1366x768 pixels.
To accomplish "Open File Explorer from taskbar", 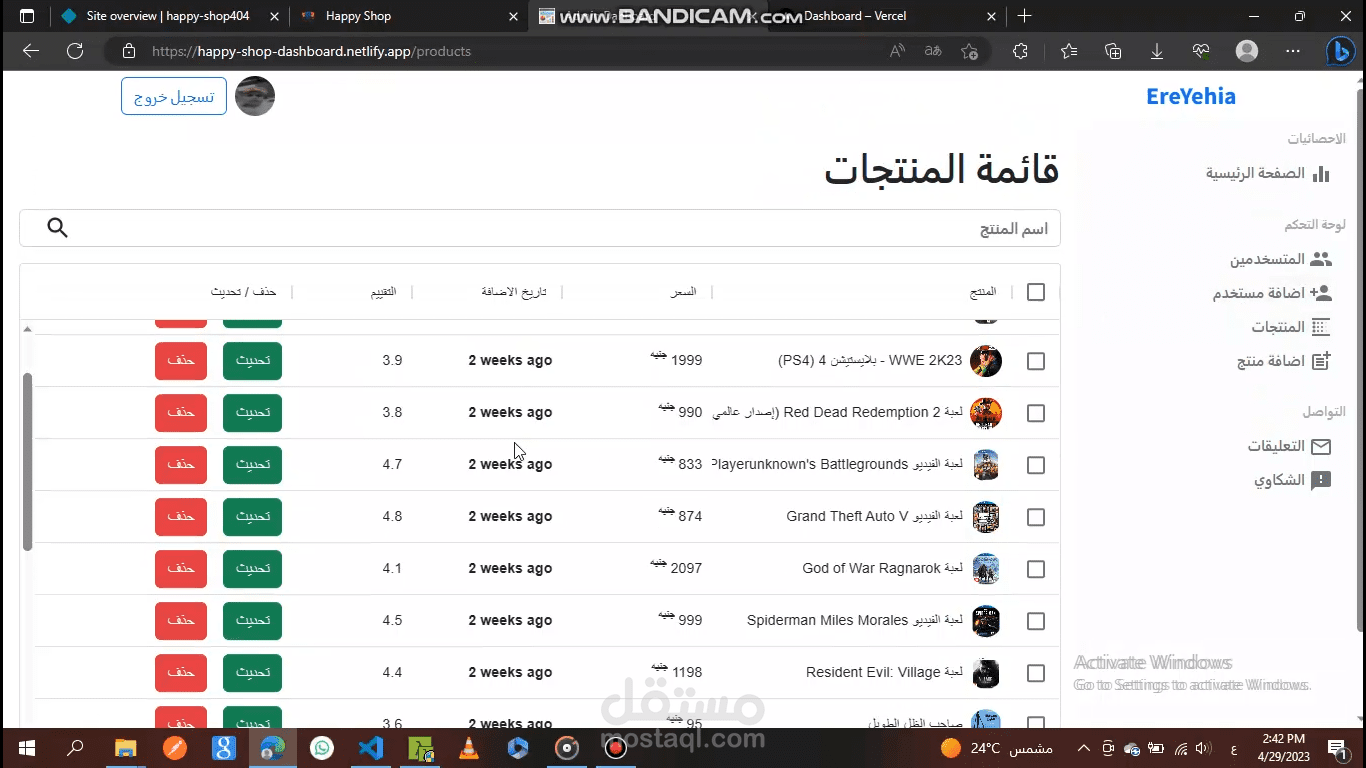I will coord(125,748).
